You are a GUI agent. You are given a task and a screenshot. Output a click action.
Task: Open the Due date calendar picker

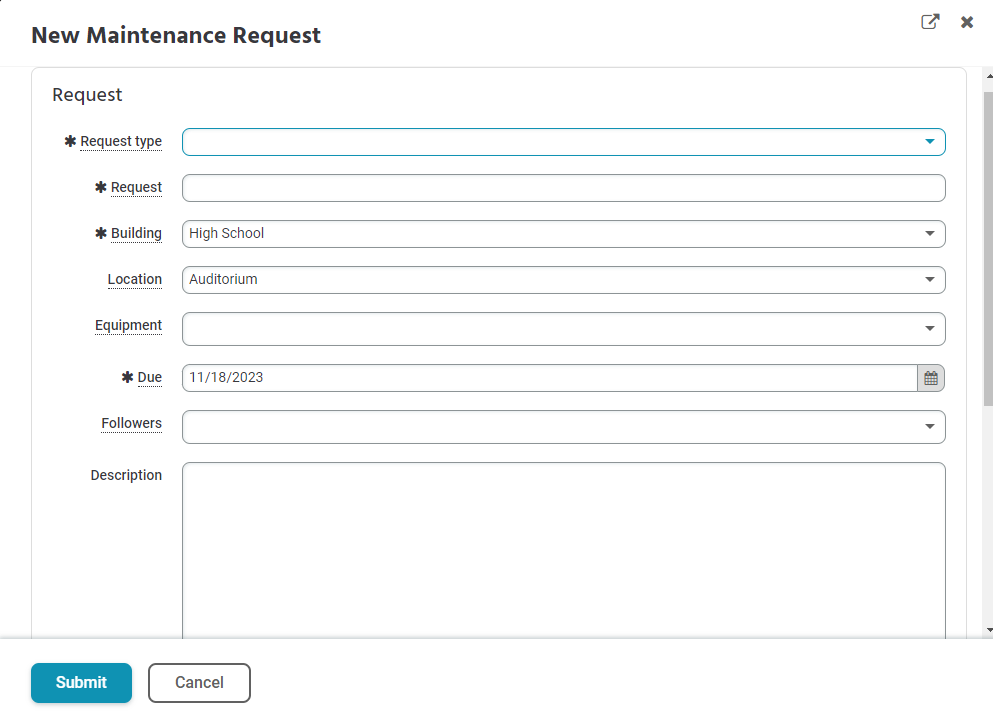tap(931, 378)
